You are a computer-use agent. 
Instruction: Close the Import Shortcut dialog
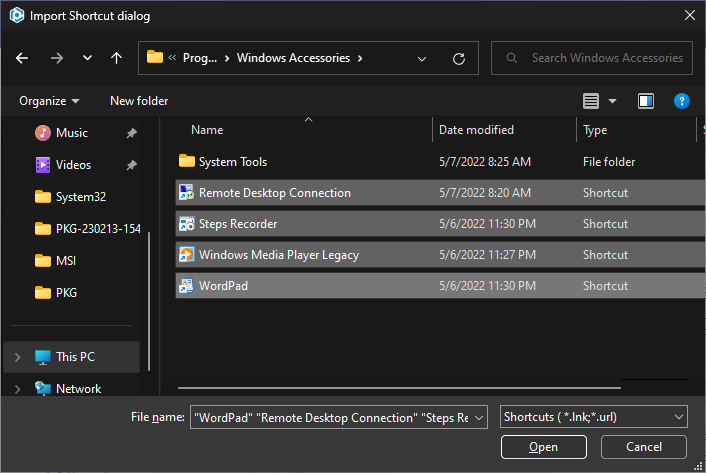(x=689, y=15)
